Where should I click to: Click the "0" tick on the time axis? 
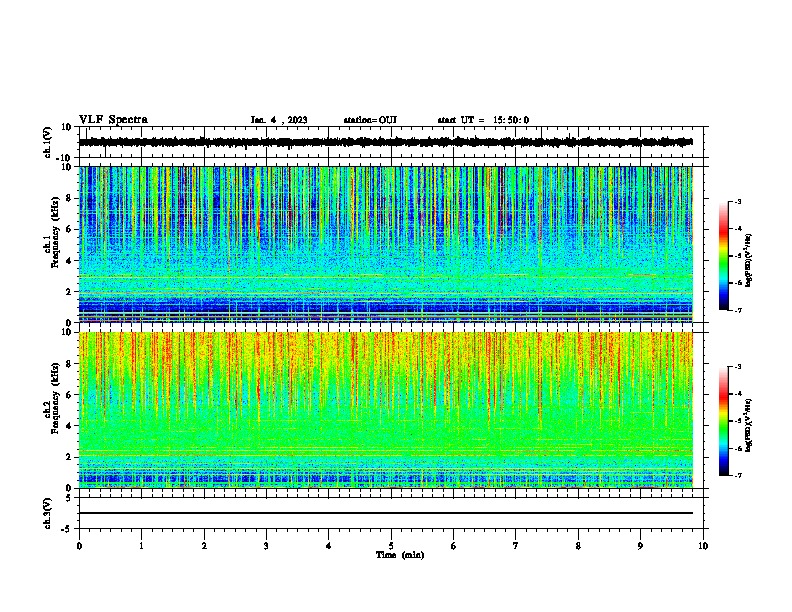coord(79,546)
